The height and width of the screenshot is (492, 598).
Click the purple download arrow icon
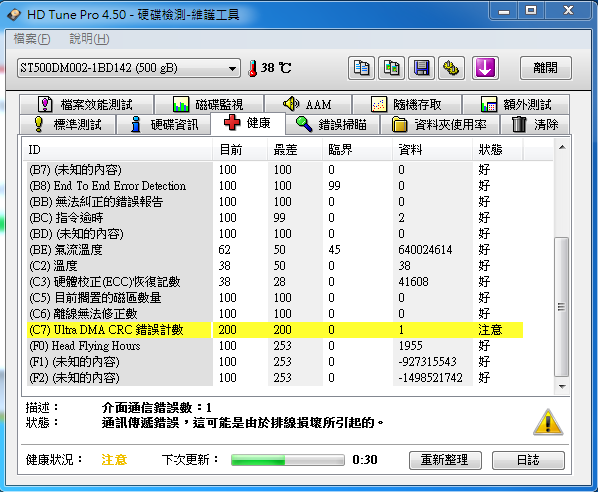tap(485, 68)
